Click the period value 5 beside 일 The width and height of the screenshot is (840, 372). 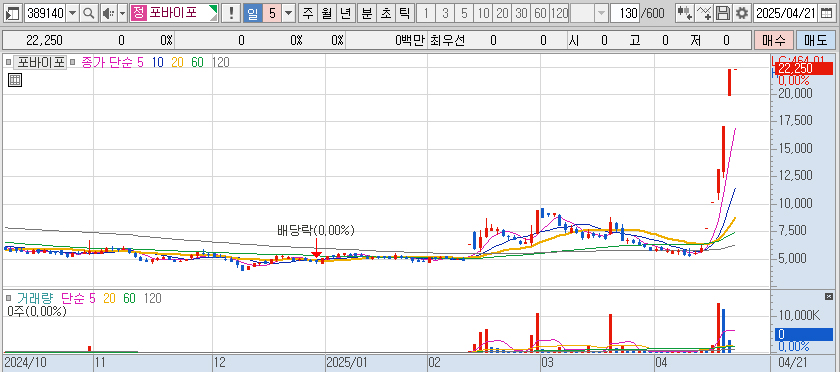click(x=272, y=13)
